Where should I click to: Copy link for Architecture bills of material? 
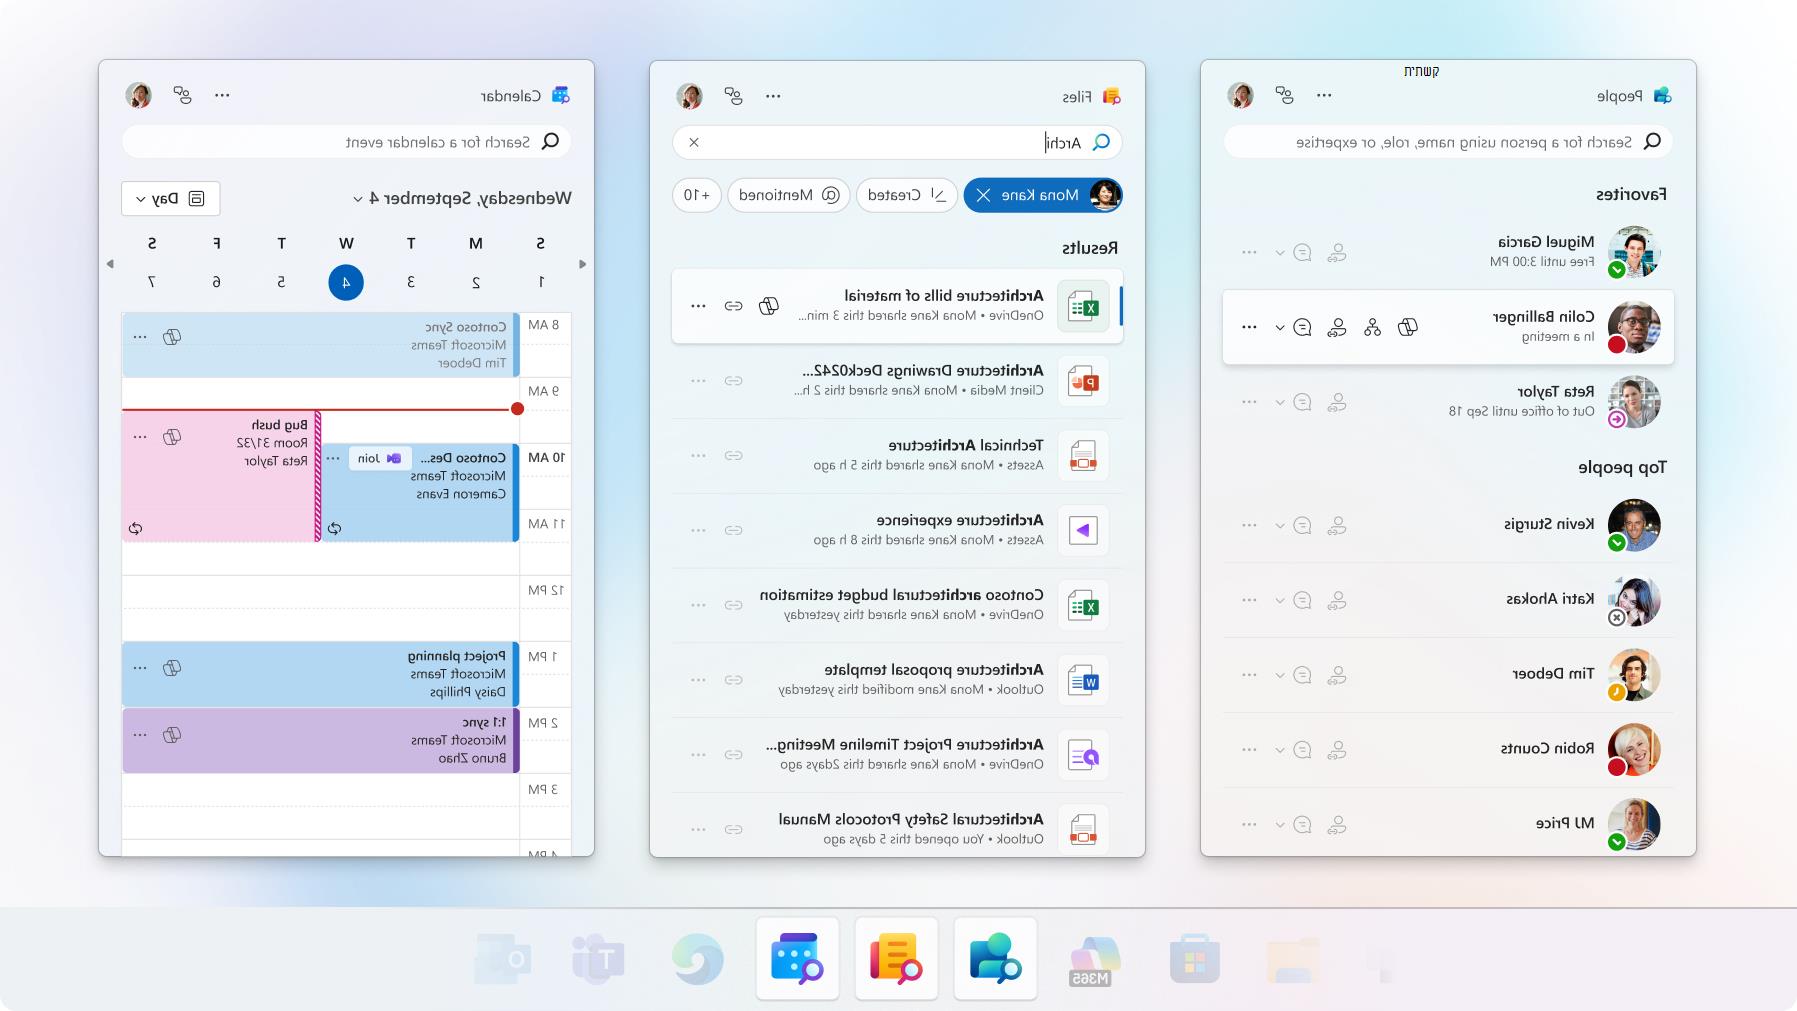(x=733, y=306)
